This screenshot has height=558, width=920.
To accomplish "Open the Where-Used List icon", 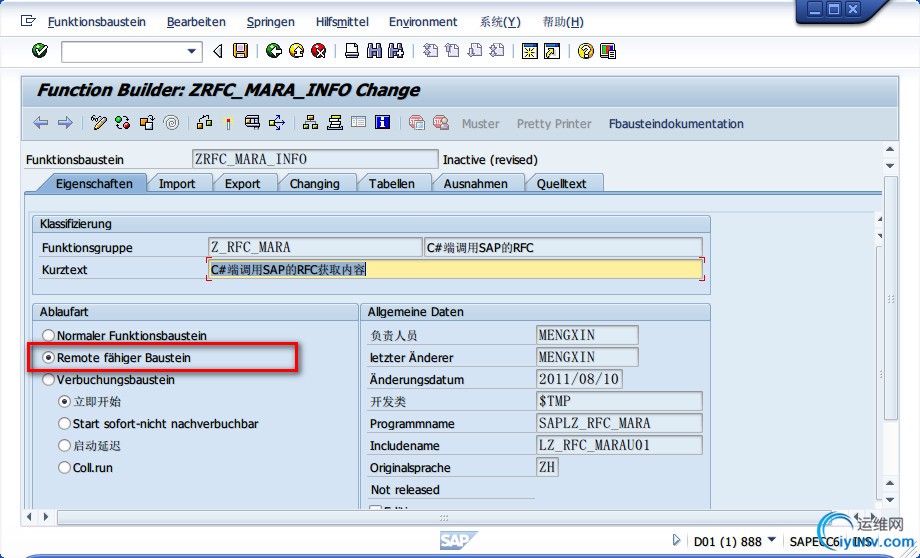I will [277, 123].
